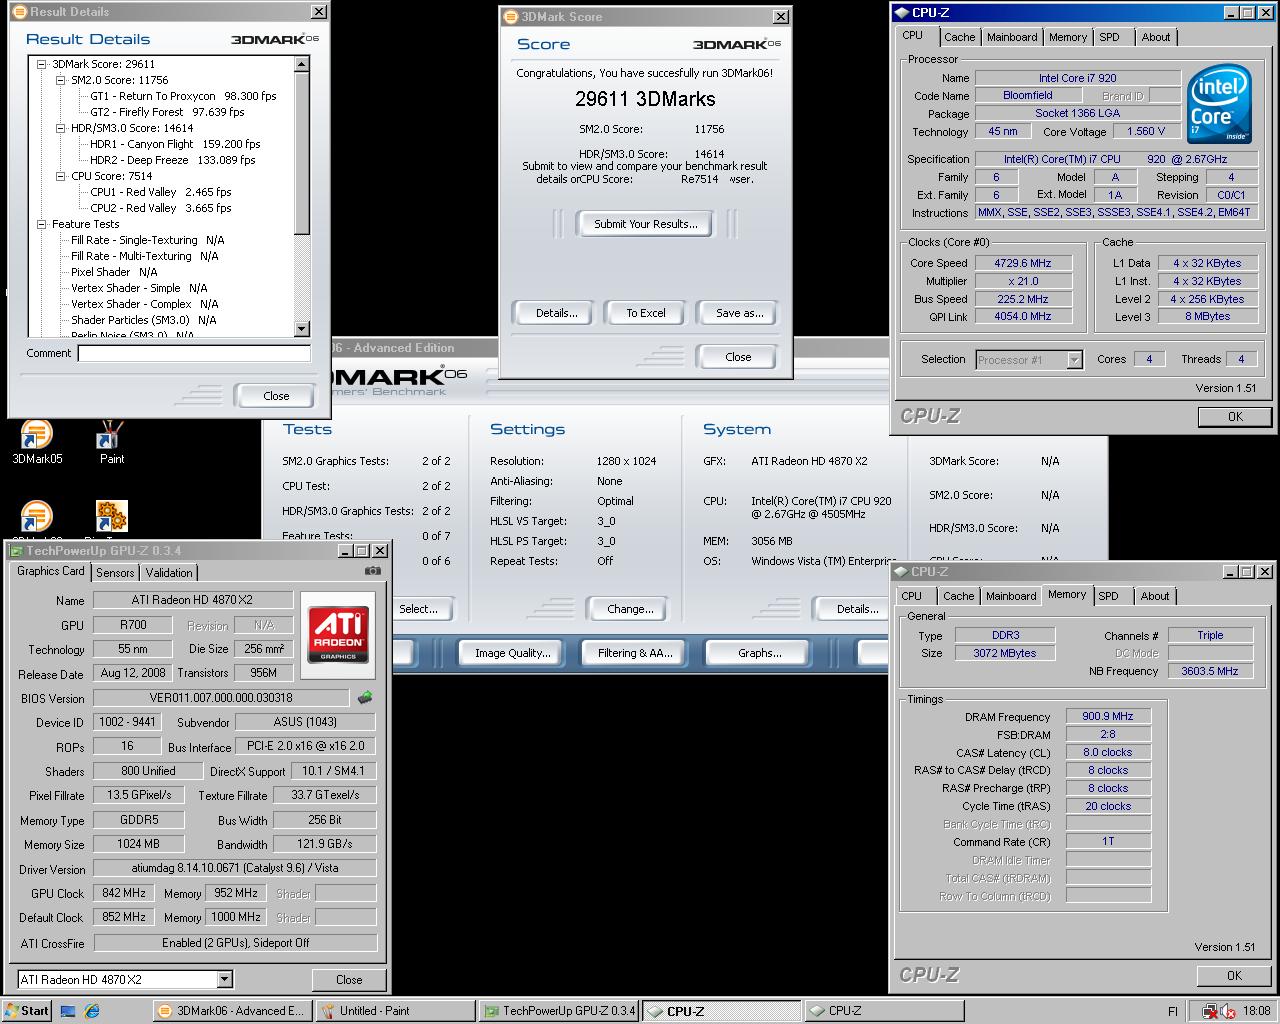Click the Start button on the taskbar
This screenshot has width=1280, height=1024.
[x=26, y=1011]
